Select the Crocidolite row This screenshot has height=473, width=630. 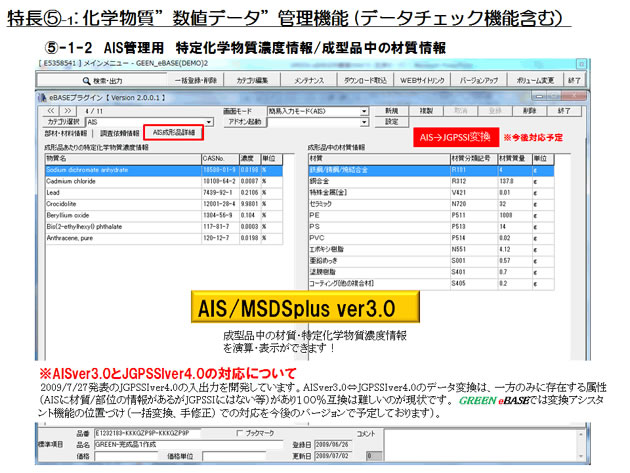pyautogui.click(x=164, y=204)
